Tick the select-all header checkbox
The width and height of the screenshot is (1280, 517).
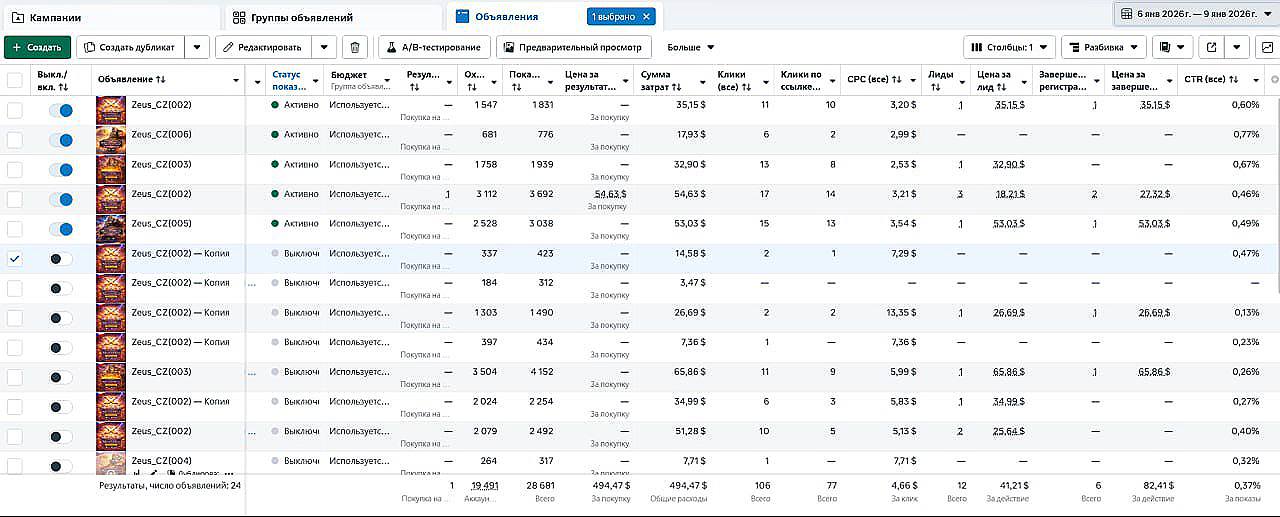point(15,80)
